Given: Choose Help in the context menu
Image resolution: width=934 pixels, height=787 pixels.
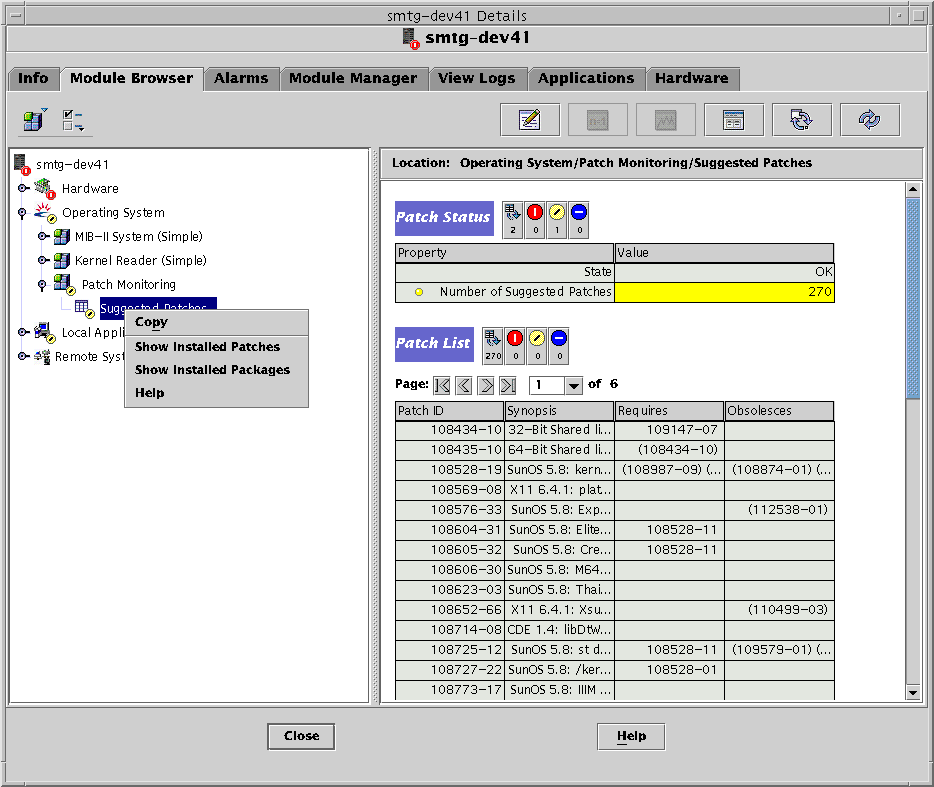Looking at the screenshot, I should 216,393.
